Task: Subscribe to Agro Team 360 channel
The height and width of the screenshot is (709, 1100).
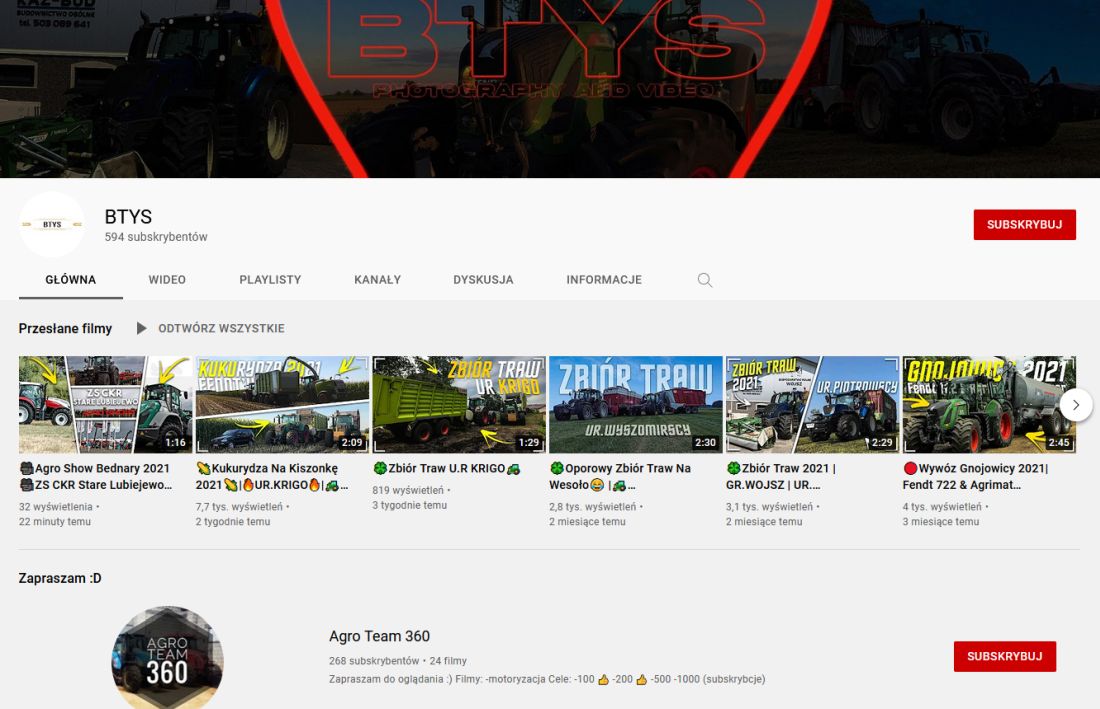Action: click(x=1005, y=656)
